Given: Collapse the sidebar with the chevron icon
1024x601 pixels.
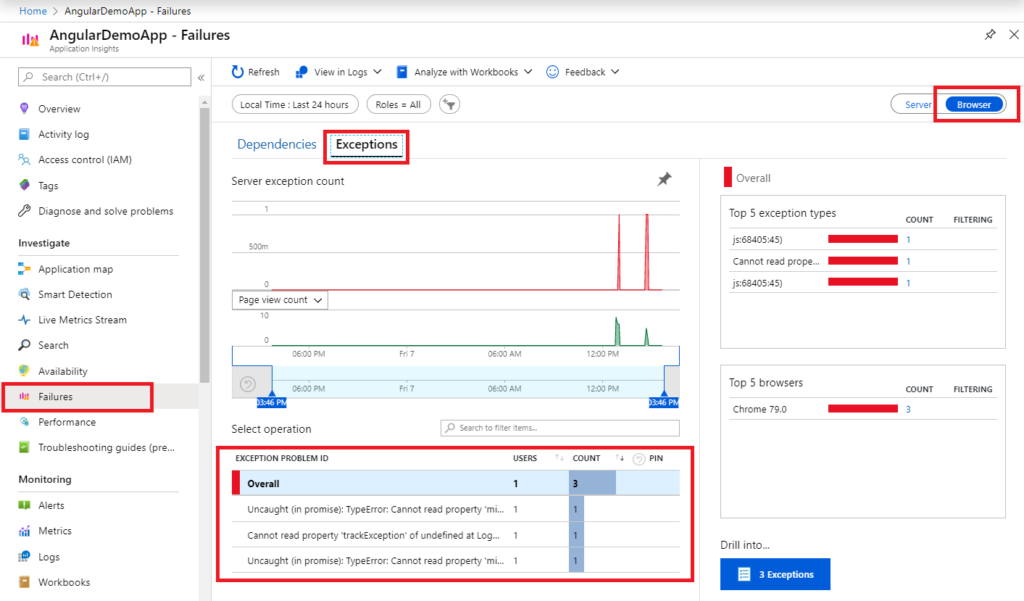Looking at the screenshot, I should 201,77.
